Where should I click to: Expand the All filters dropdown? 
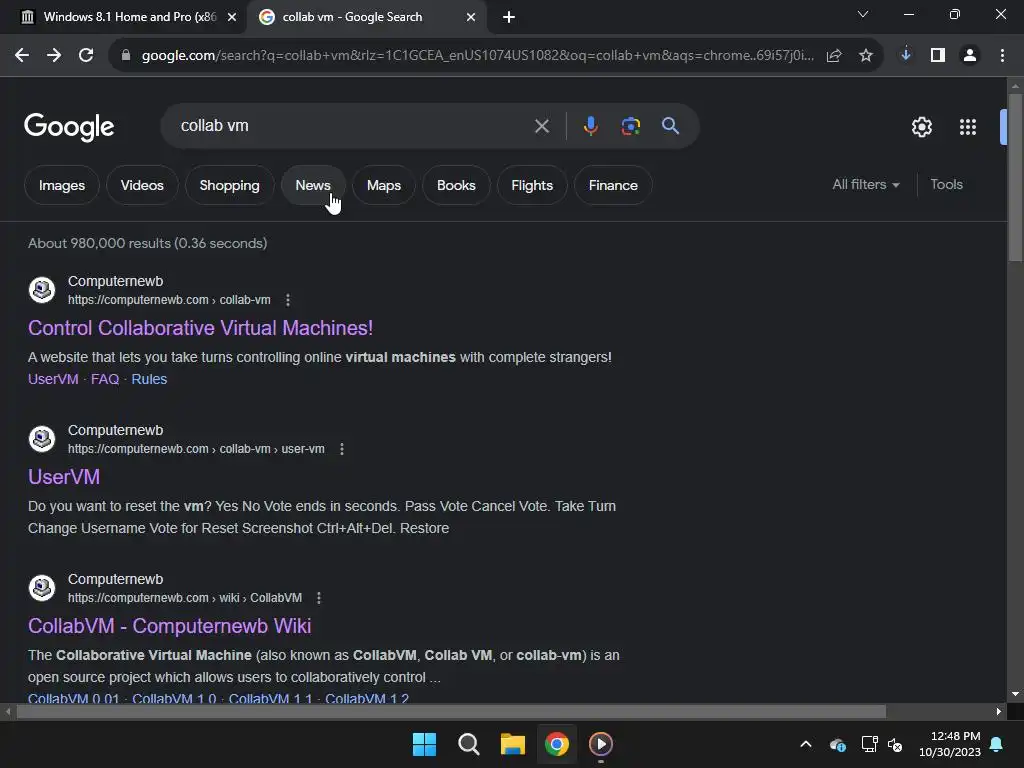pos(865,185)
